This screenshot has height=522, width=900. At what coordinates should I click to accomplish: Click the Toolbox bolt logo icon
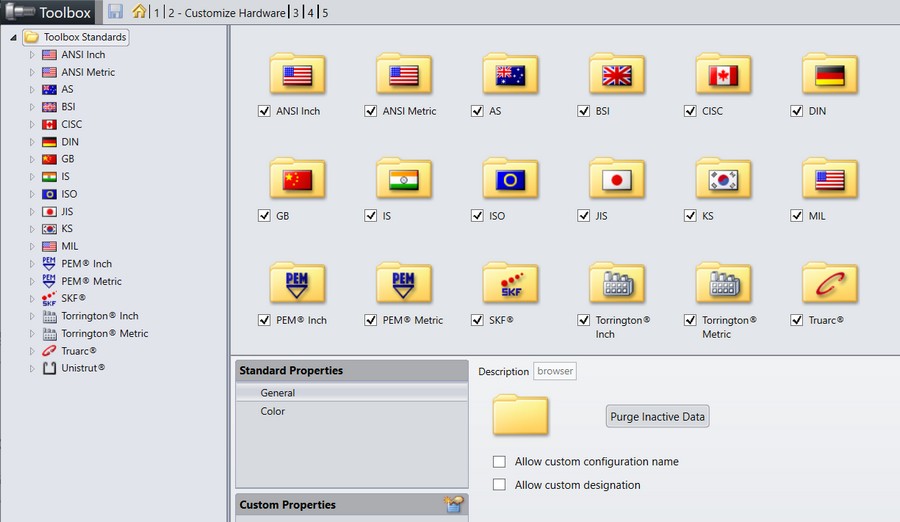coord(19,12)
